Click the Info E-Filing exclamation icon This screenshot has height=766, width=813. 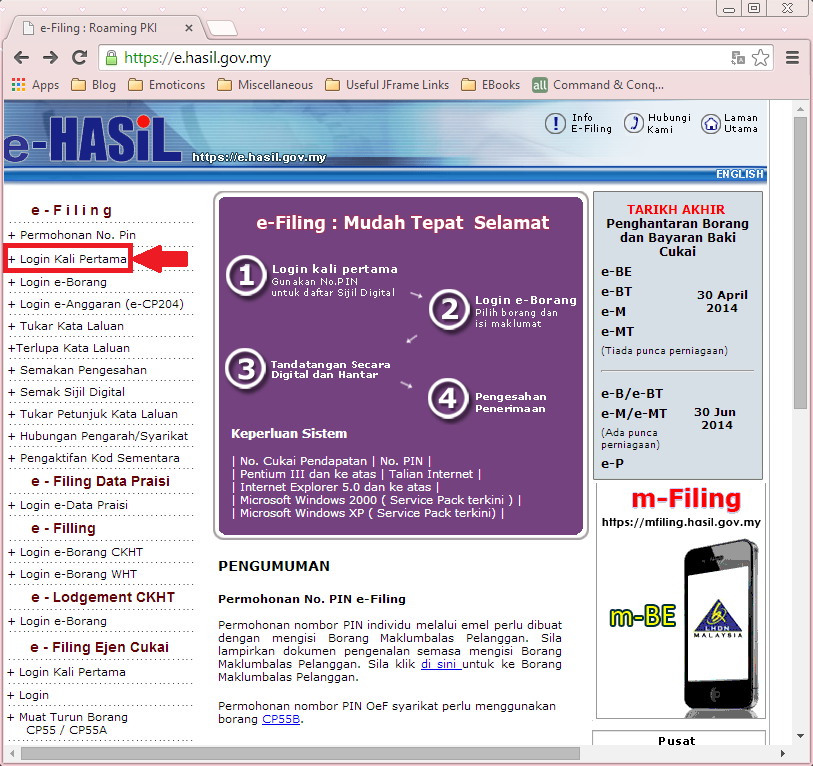click(x=555, y=123)
